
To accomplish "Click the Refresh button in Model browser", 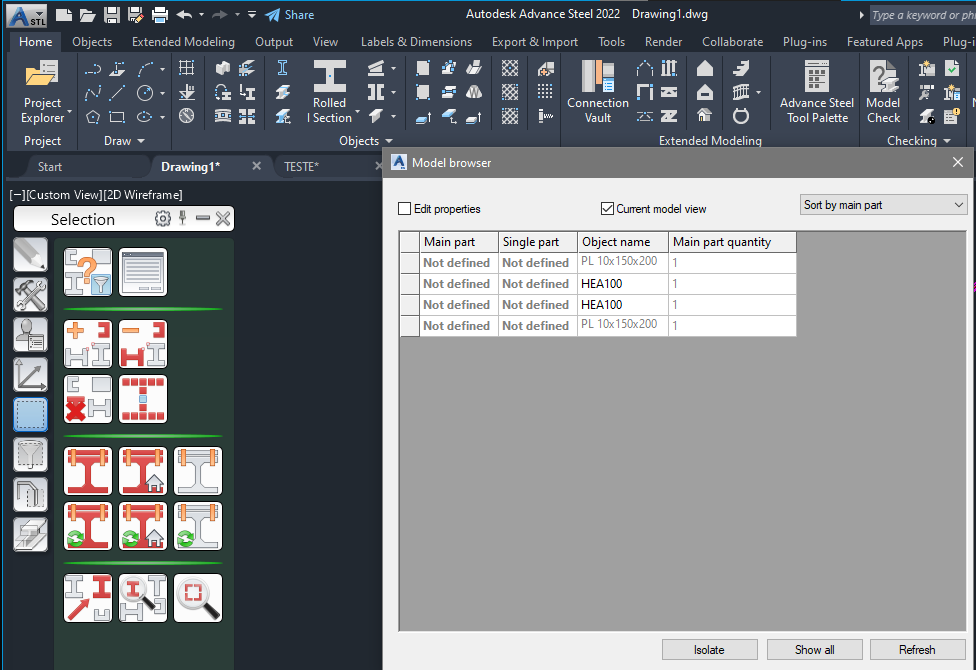I will [916, 649].
